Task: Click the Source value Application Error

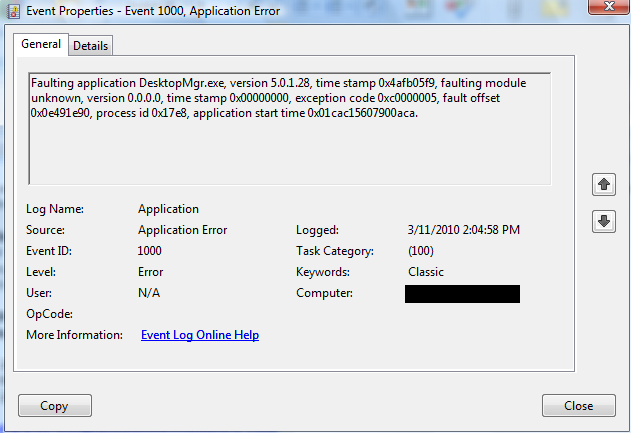Action: [182, 230]
